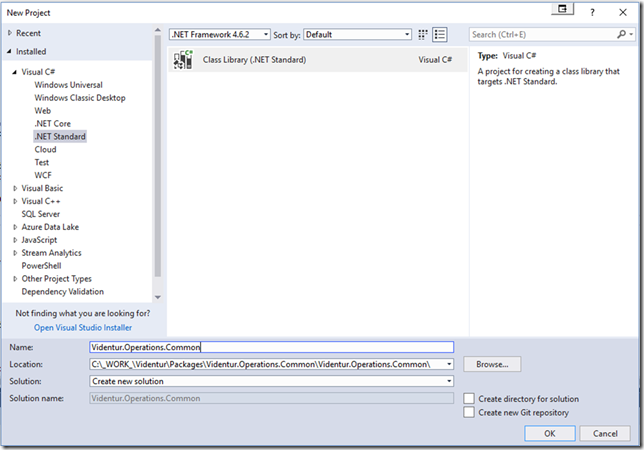Open the .NET Framework 4.6.2 dropdown
644x450 pixels.
[x=220, y=34]
